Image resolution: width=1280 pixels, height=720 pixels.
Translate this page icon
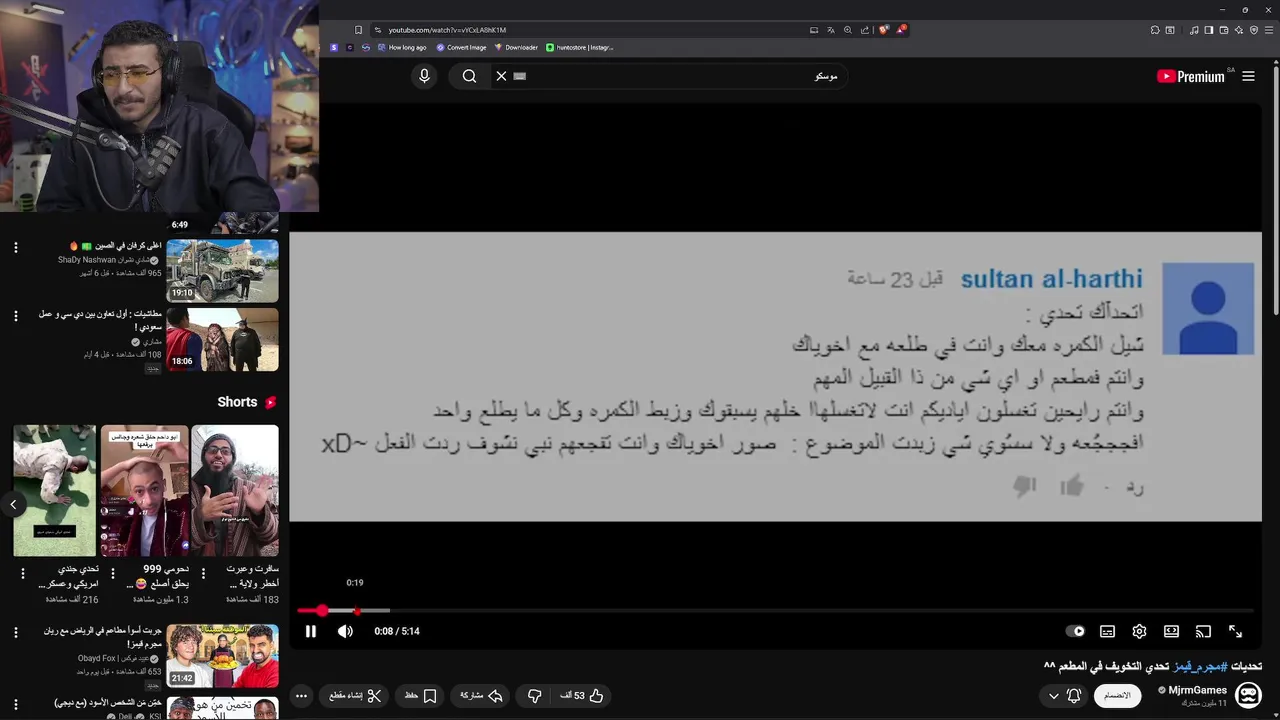pos(830,30)
